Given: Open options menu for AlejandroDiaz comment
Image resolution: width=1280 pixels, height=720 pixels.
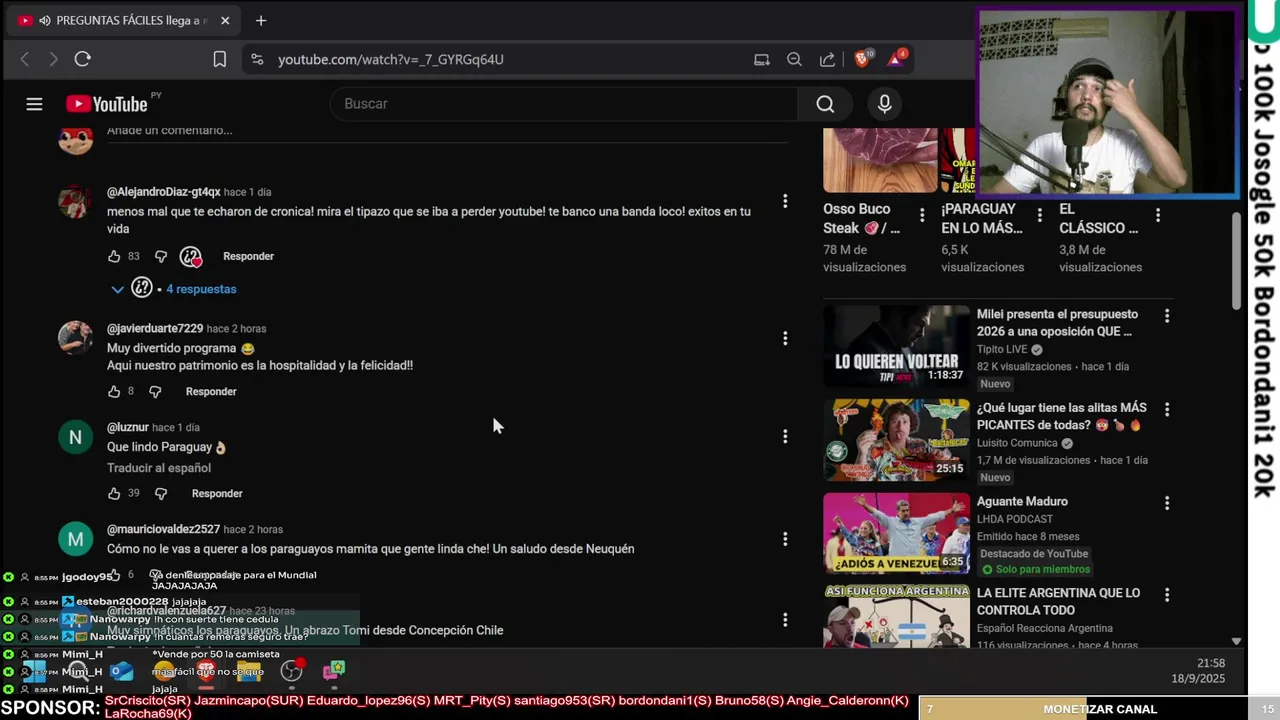Looking at the screenshot, I should point(785,201).
